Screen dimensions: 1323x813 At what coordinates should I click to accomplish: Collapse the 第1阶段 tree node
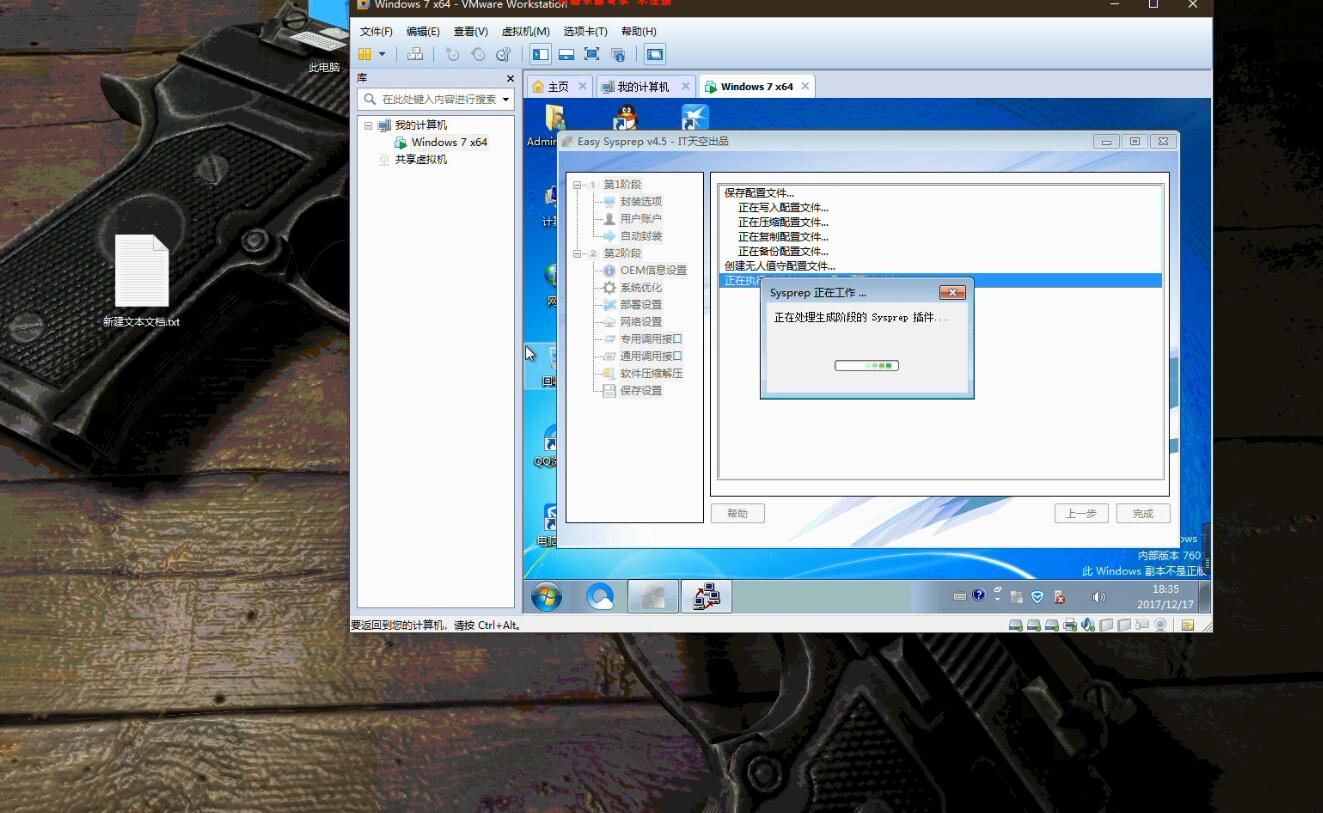coord(577,185)
